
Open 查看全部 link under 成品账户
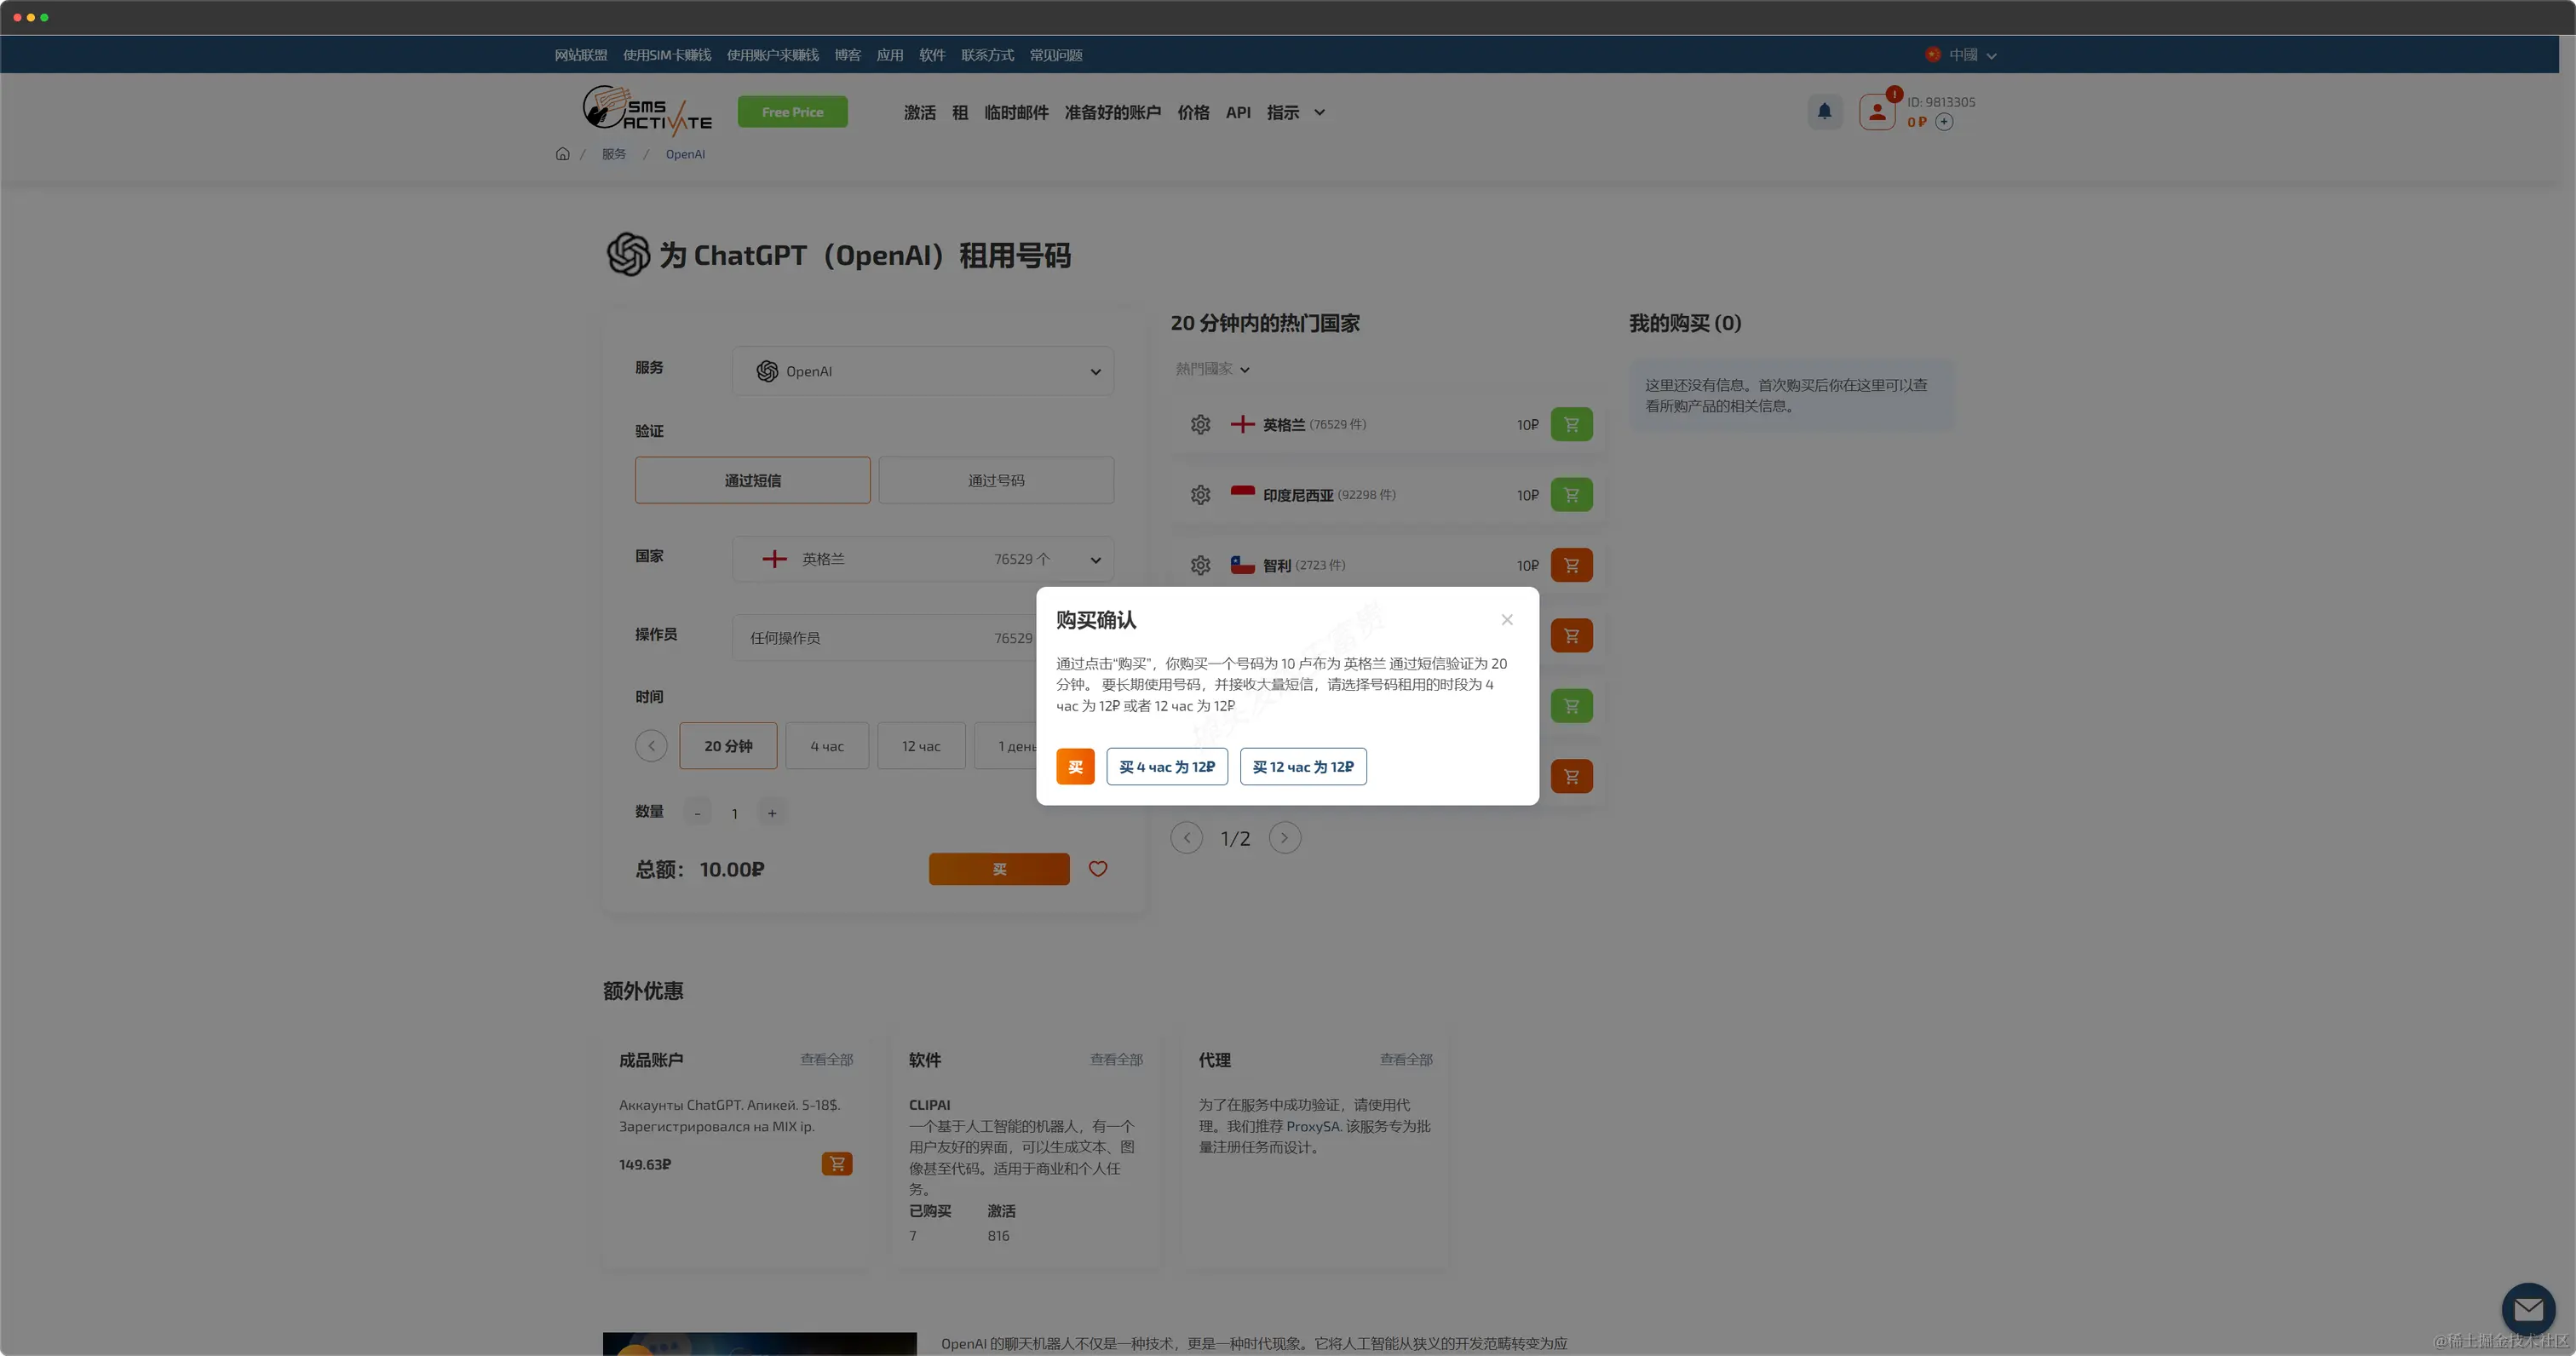826,1060
